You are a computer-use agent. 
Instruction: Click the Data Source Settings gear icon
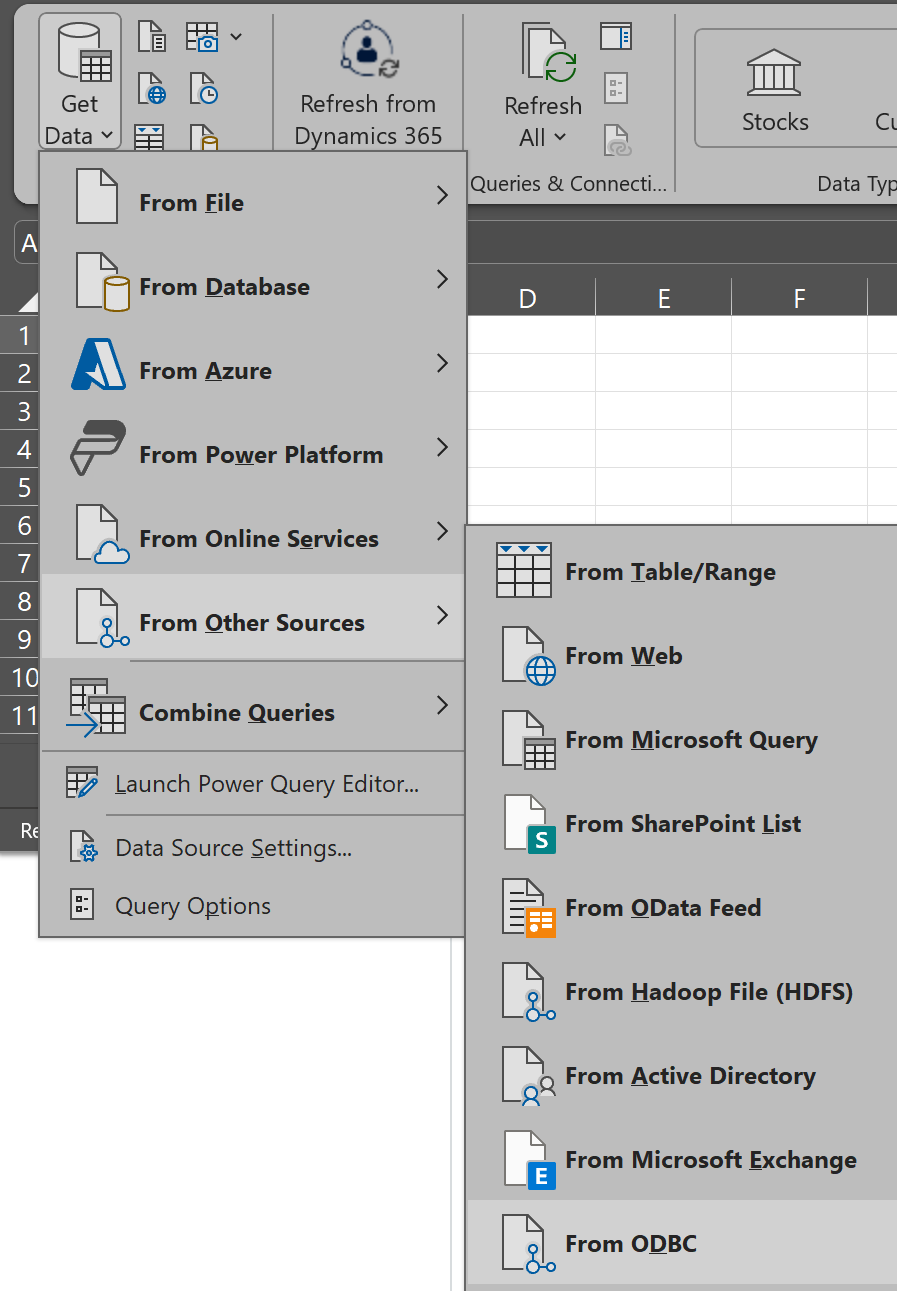click(83, 848)
